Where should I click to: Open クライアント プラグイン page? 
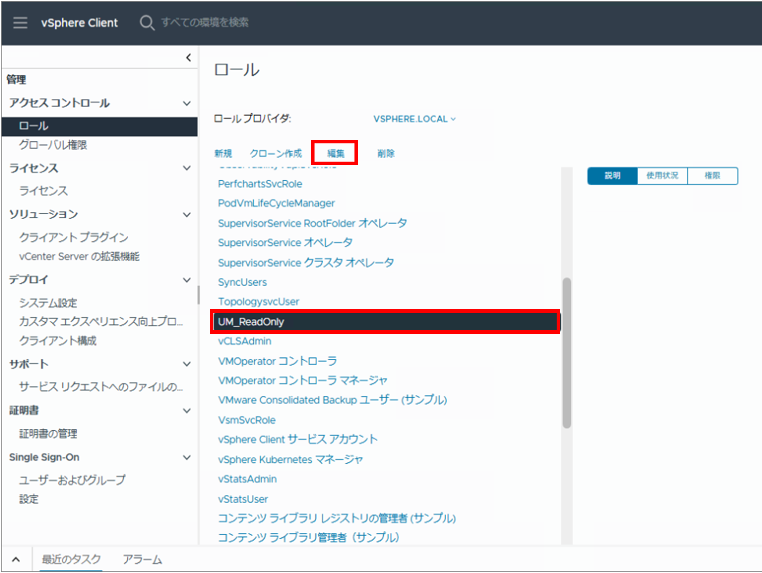click(73, 237)
